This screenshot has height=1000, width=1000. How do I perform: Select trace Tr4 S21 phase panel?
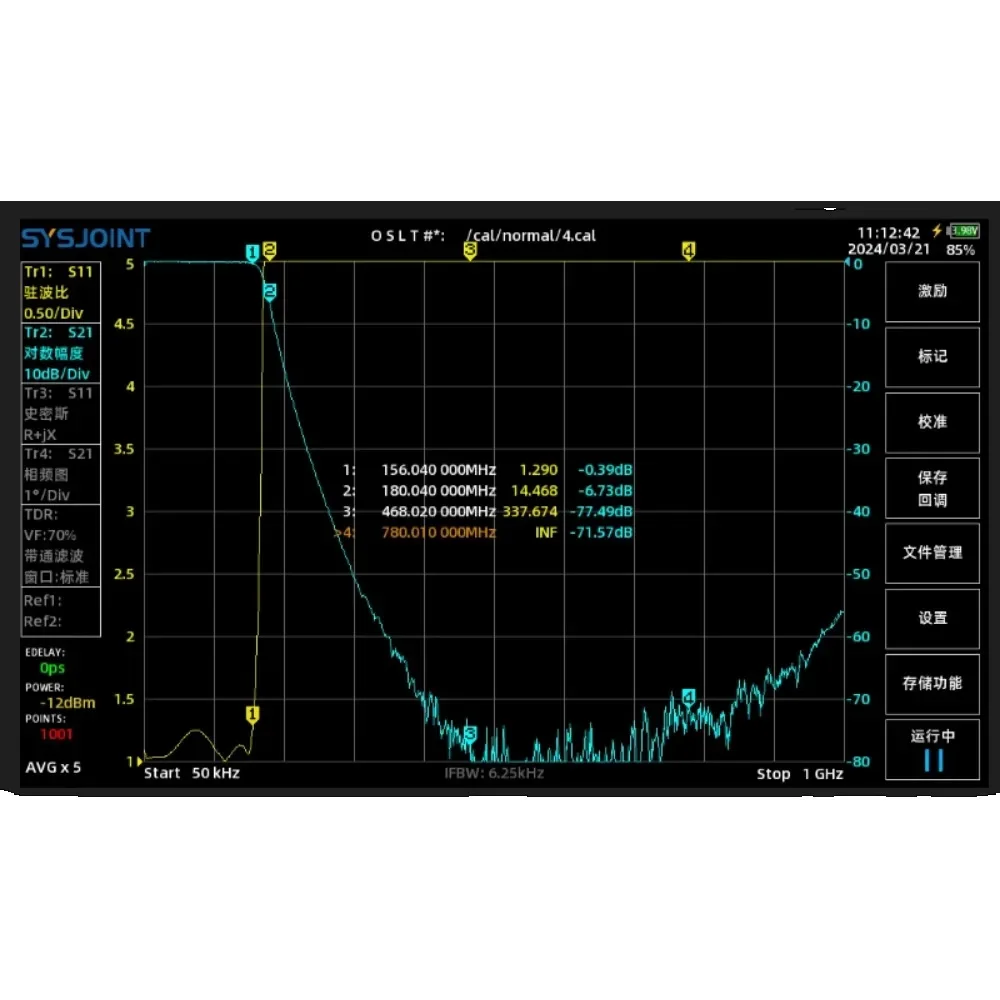pyautogui.click(x=61, y=474)
